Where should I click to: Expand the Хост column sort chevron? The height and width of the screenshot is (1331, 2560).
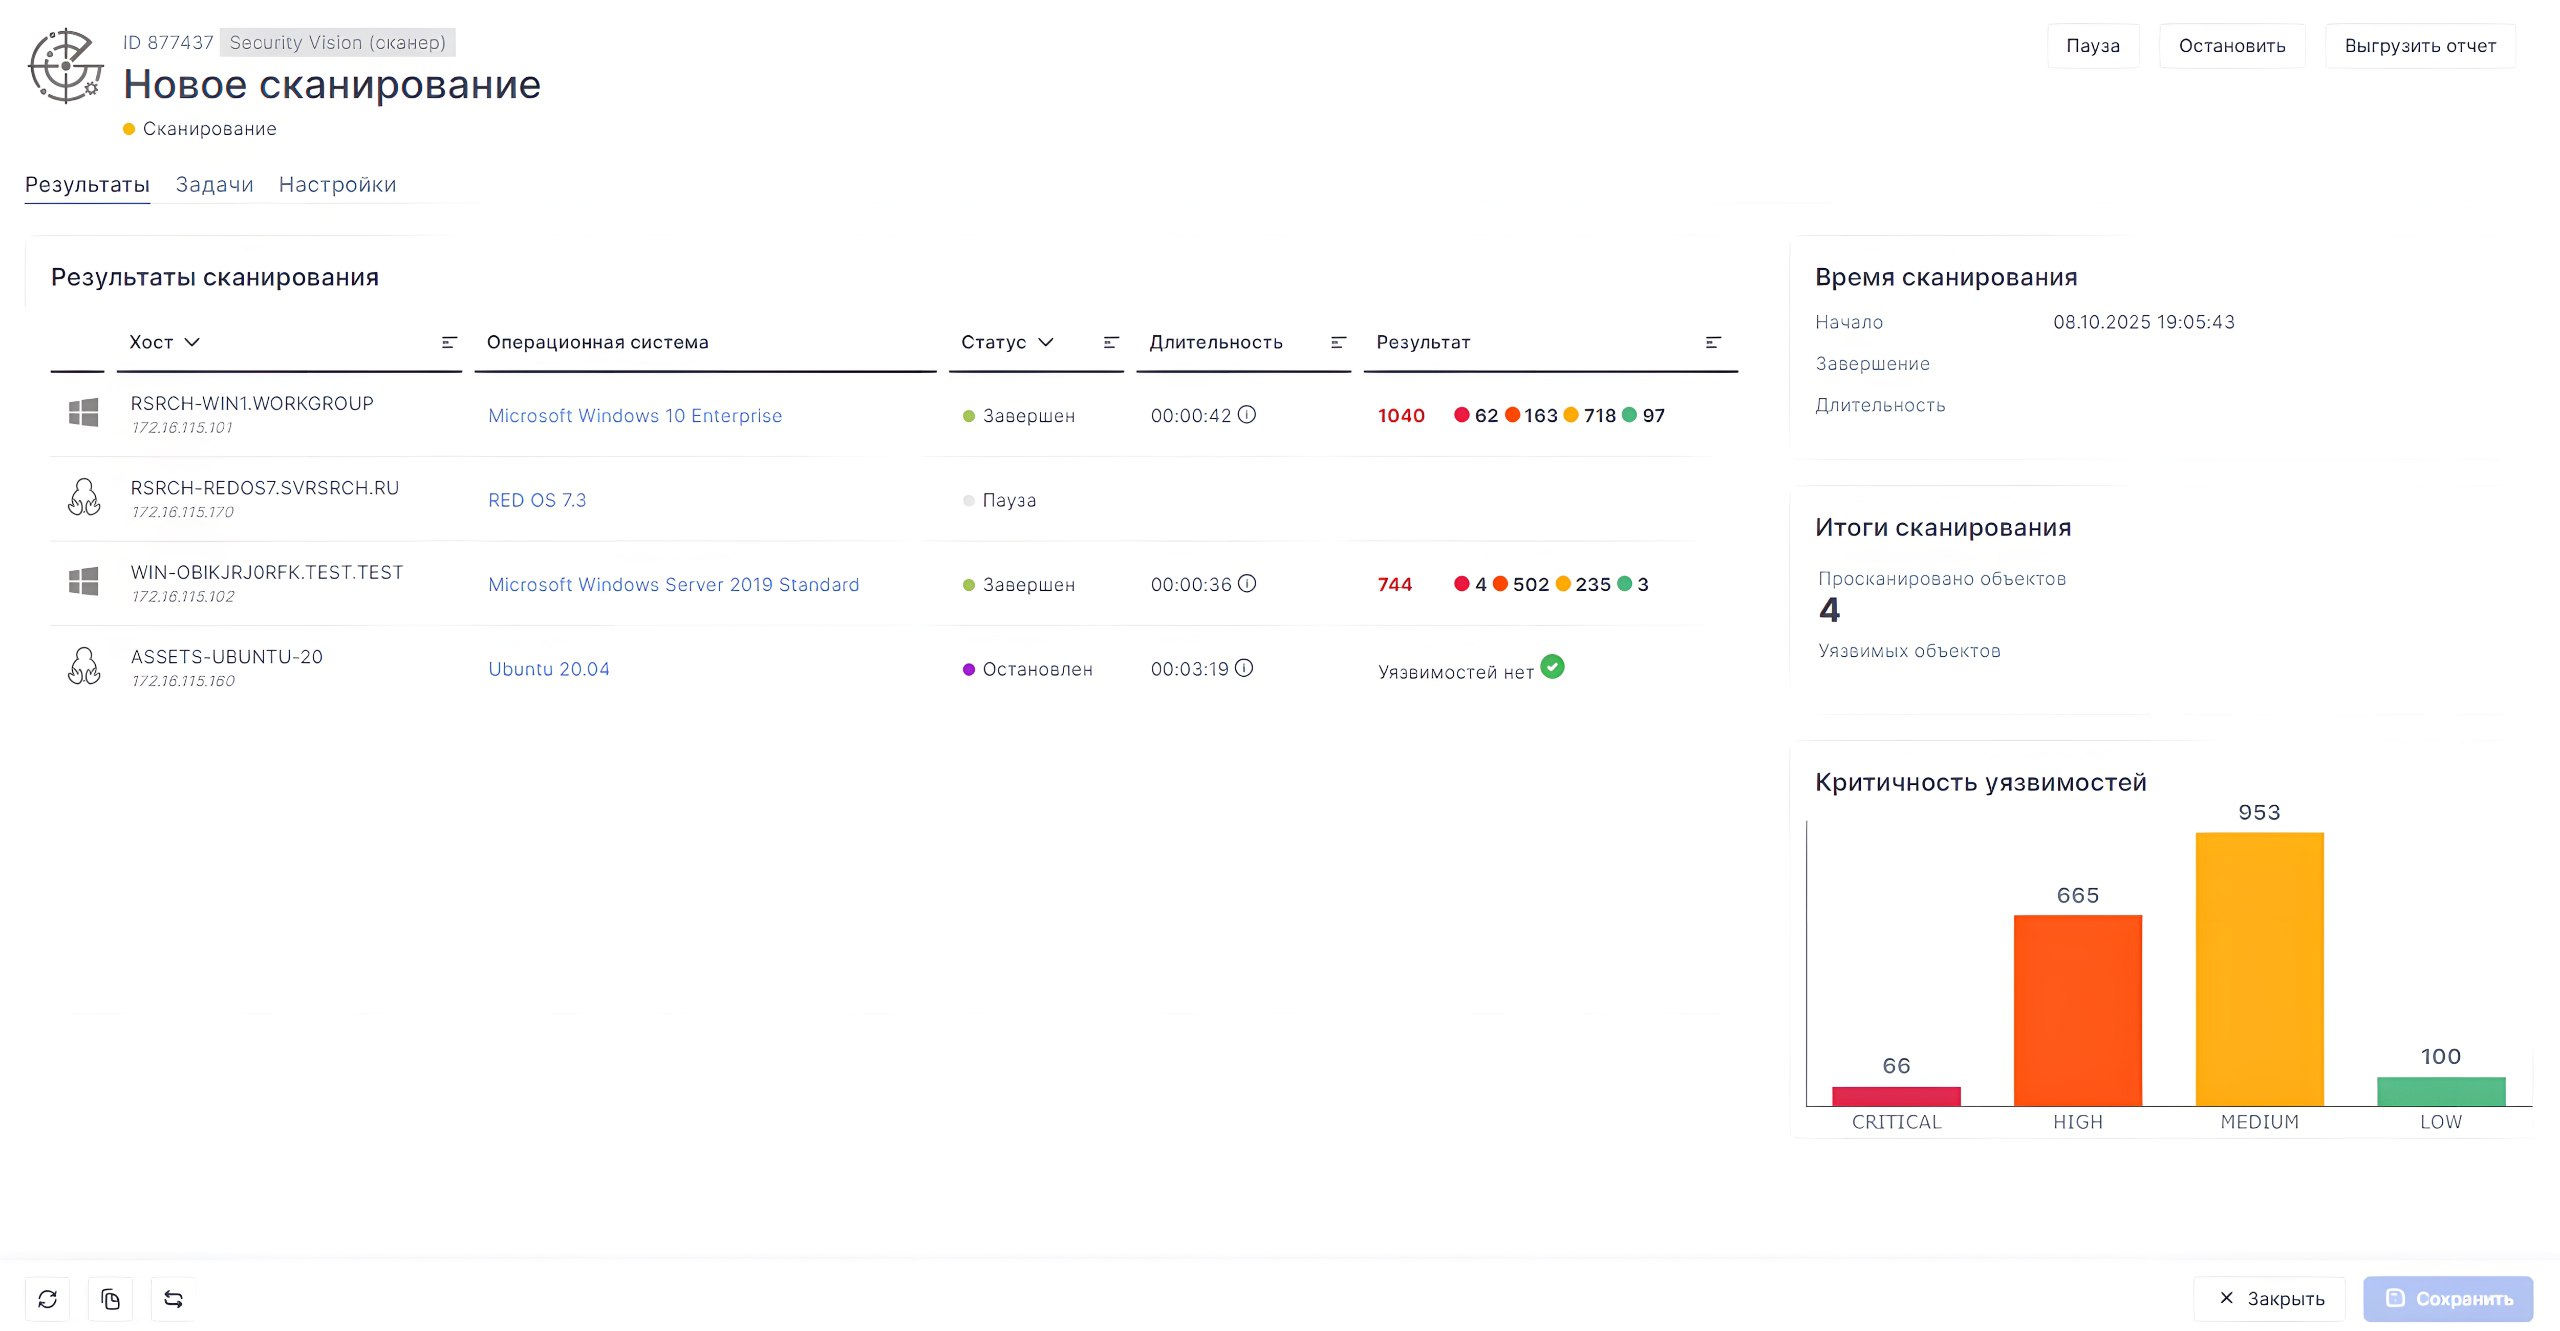pyautogui.click(x=193, y=342)
